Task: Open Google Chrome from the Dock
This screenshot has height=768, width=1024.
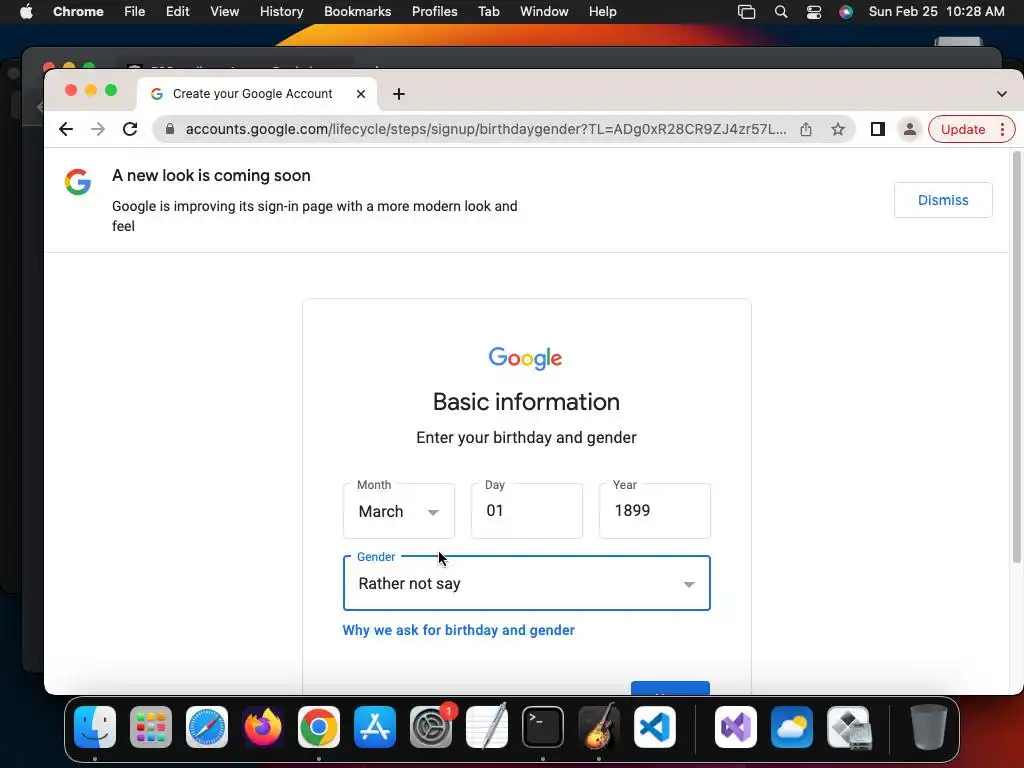Action: tap(319, 727)
